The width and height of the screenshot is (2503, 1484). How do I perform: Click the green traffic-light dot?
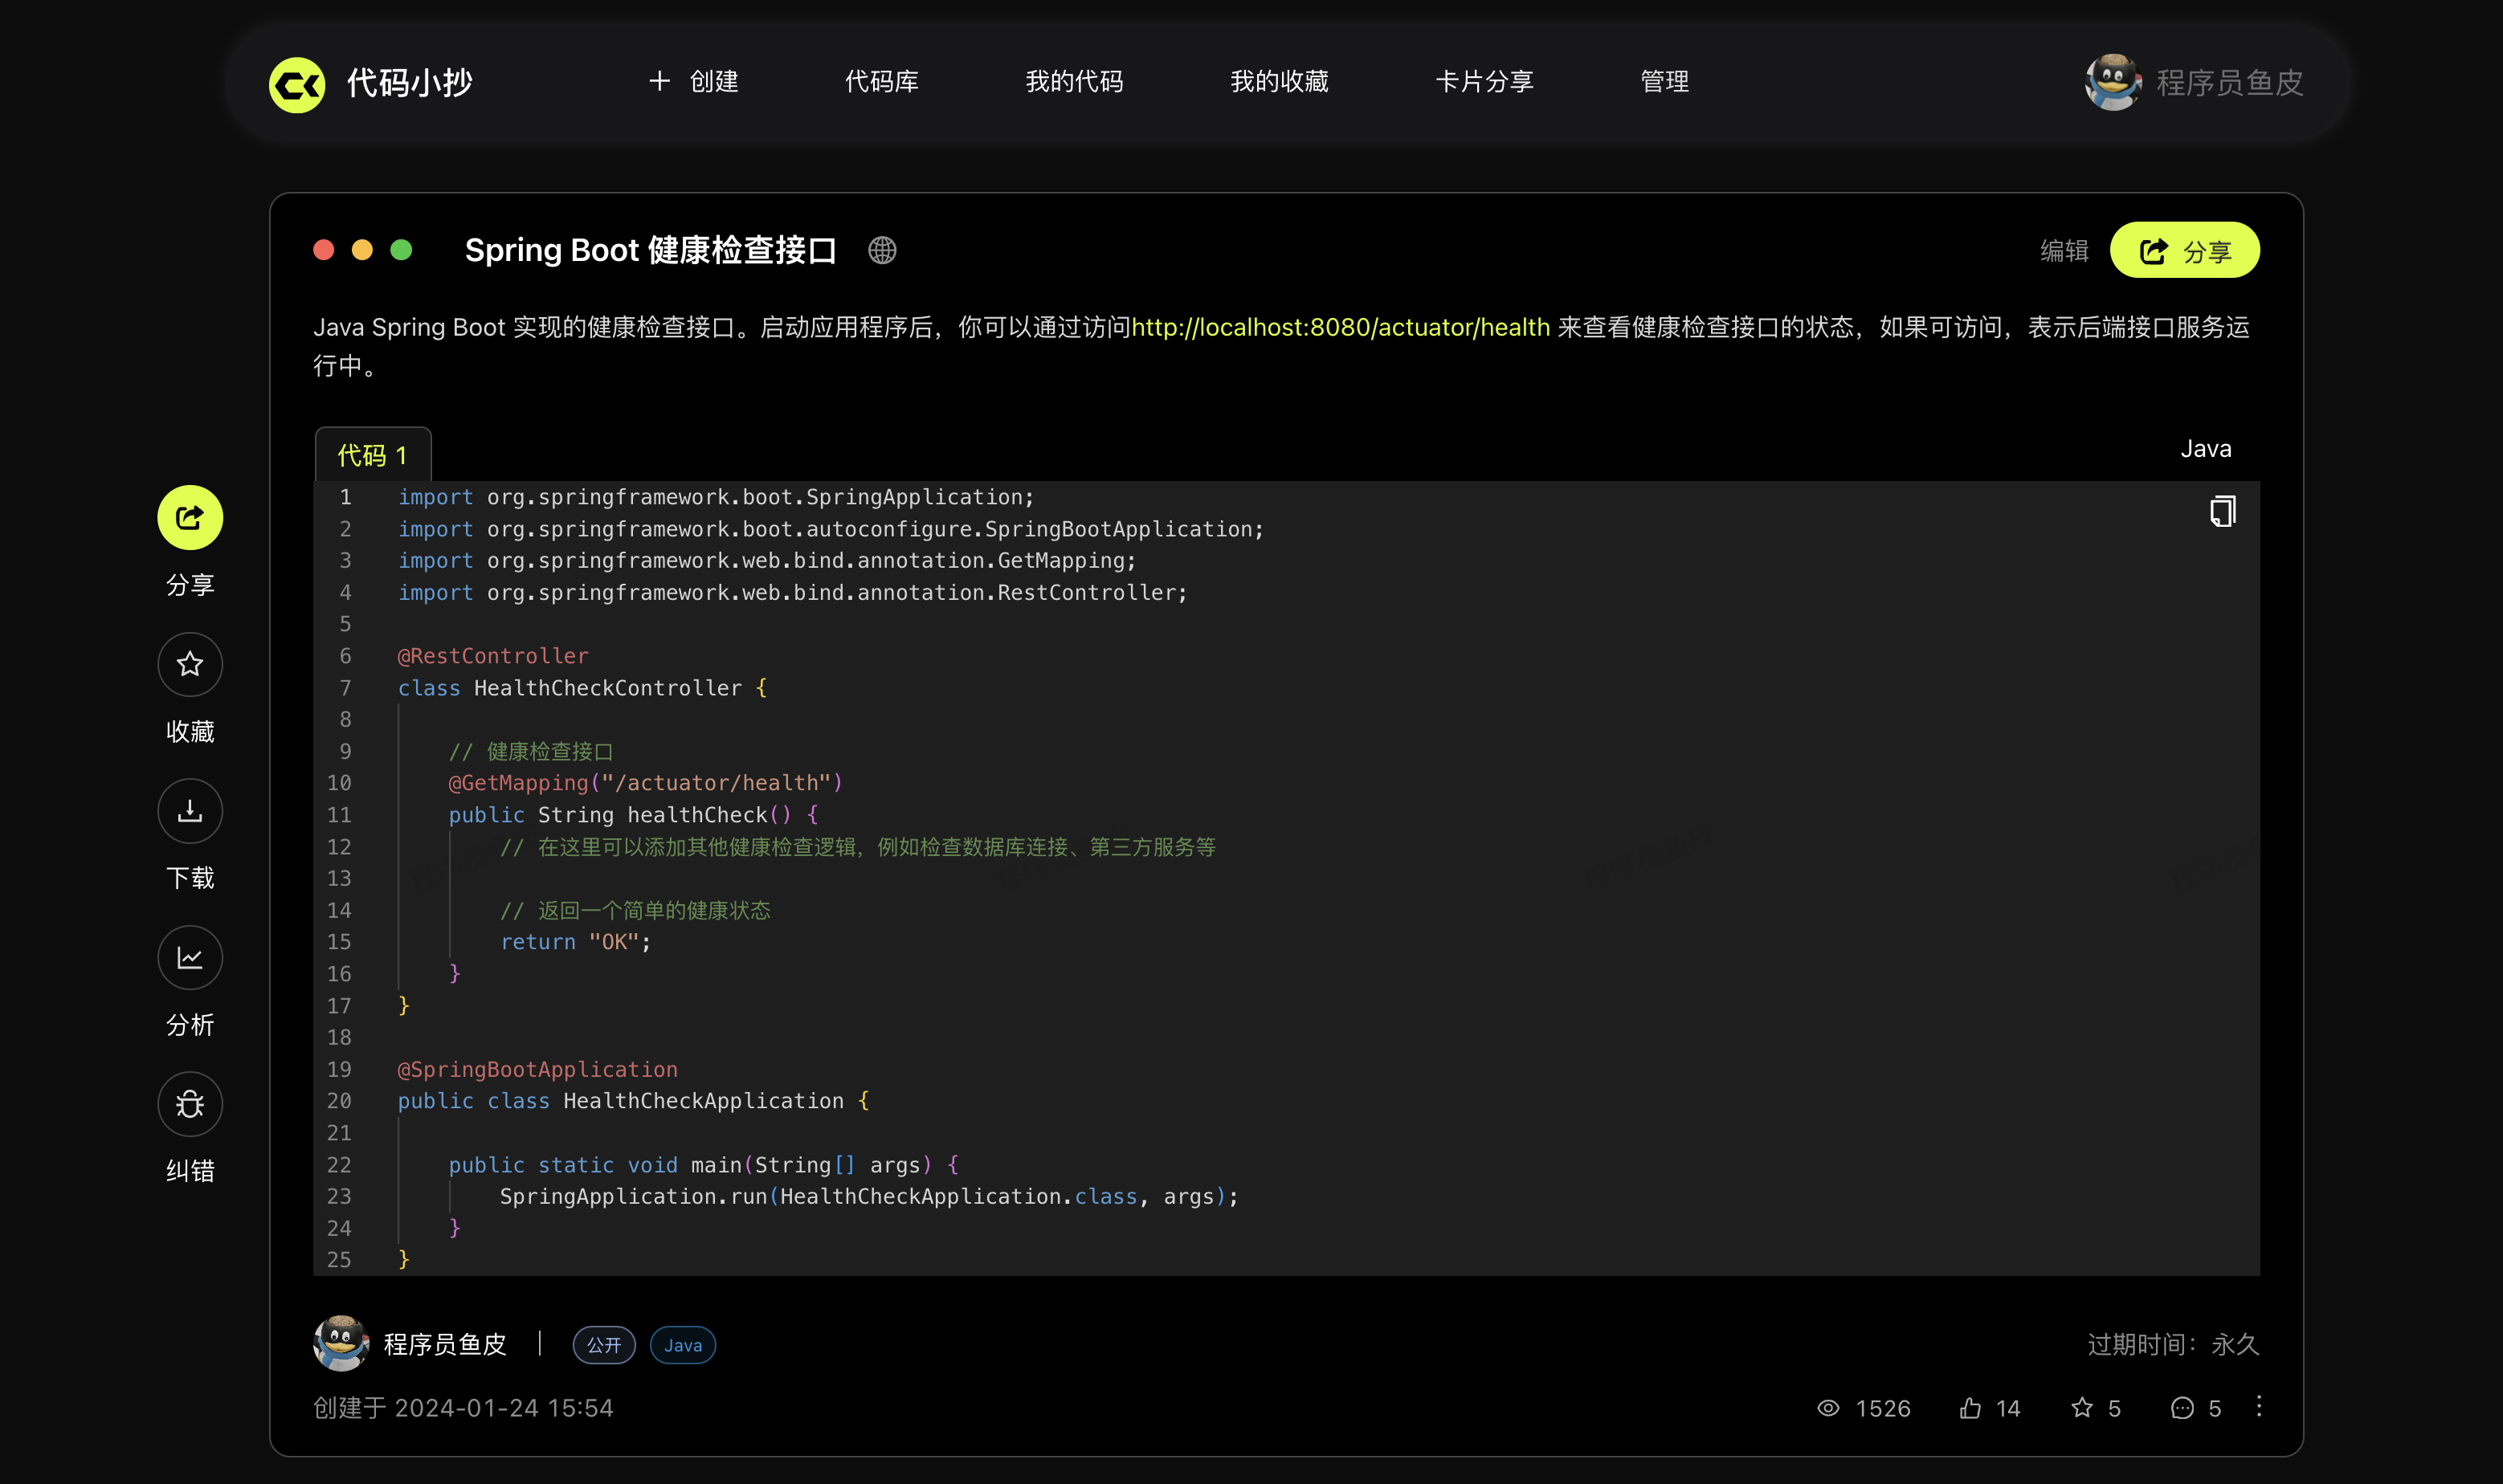click(x=402, y=250)
